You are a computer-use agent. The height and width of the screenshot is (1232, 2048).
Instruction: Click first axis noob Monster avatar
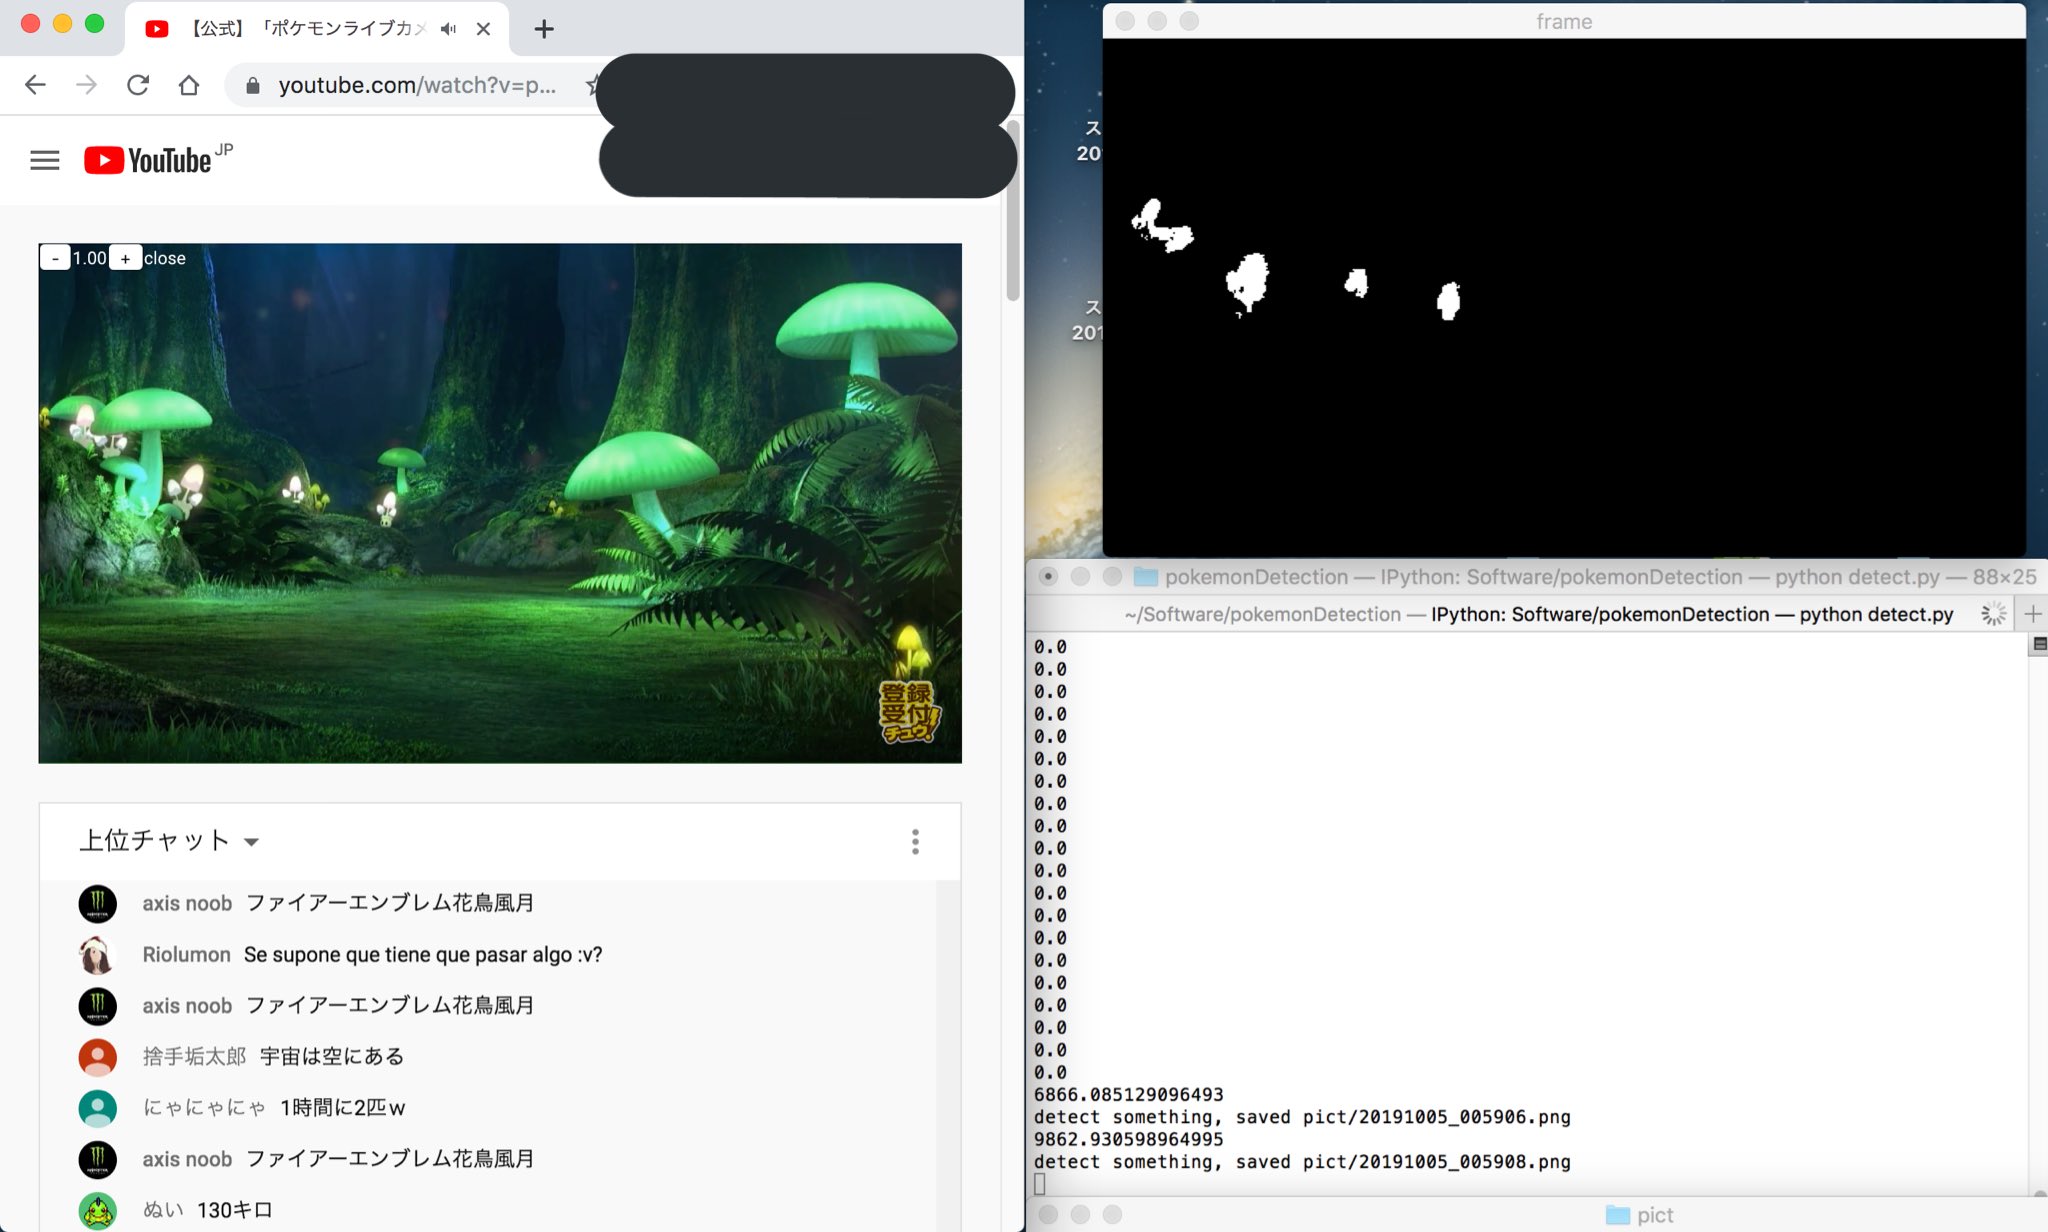pos(98,903)
